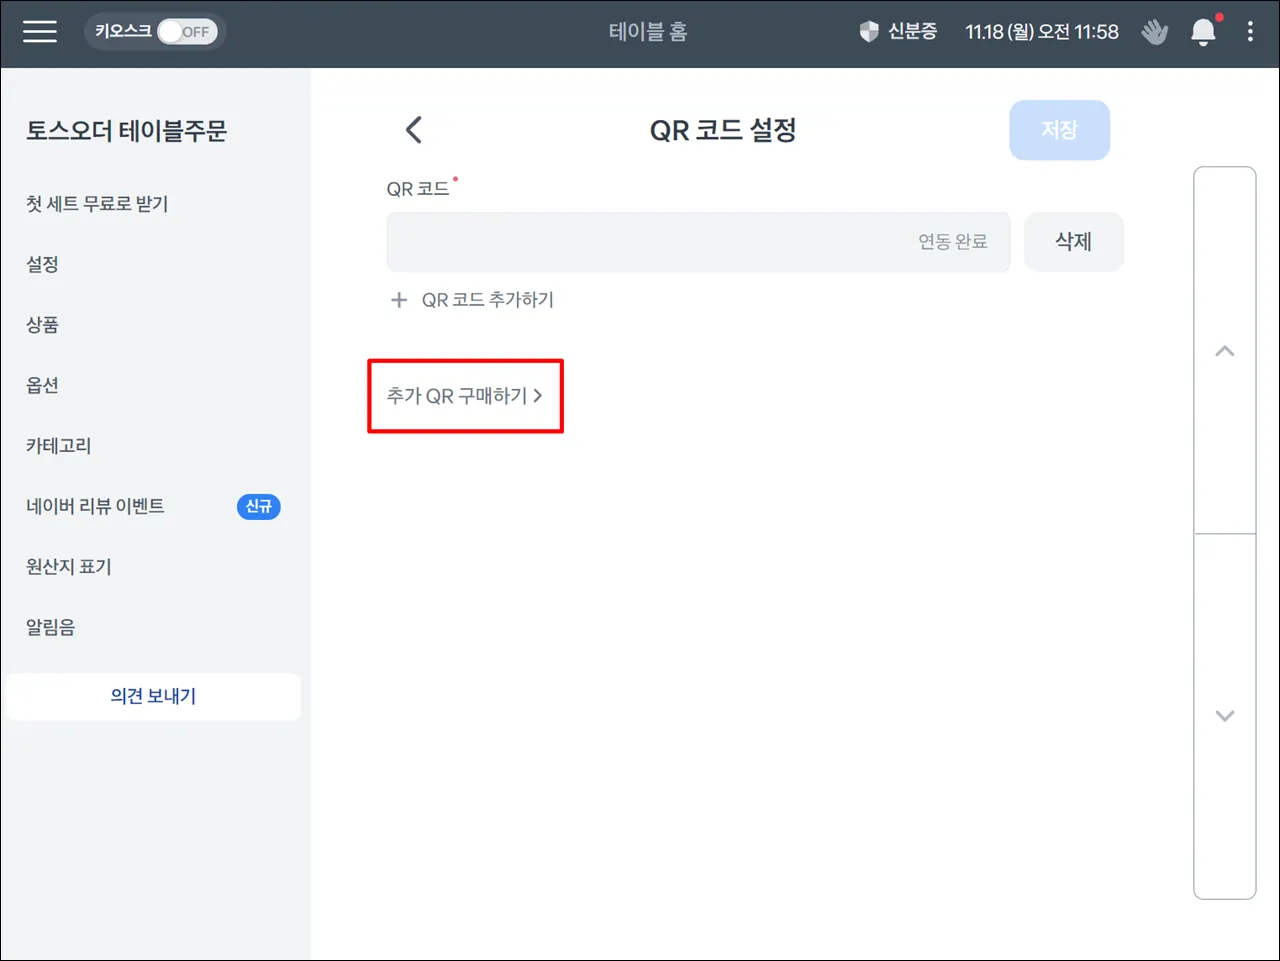Click the 의견 보내기 button
Viewport: 1280px width, 961px height.
click(x=153, y=697)
